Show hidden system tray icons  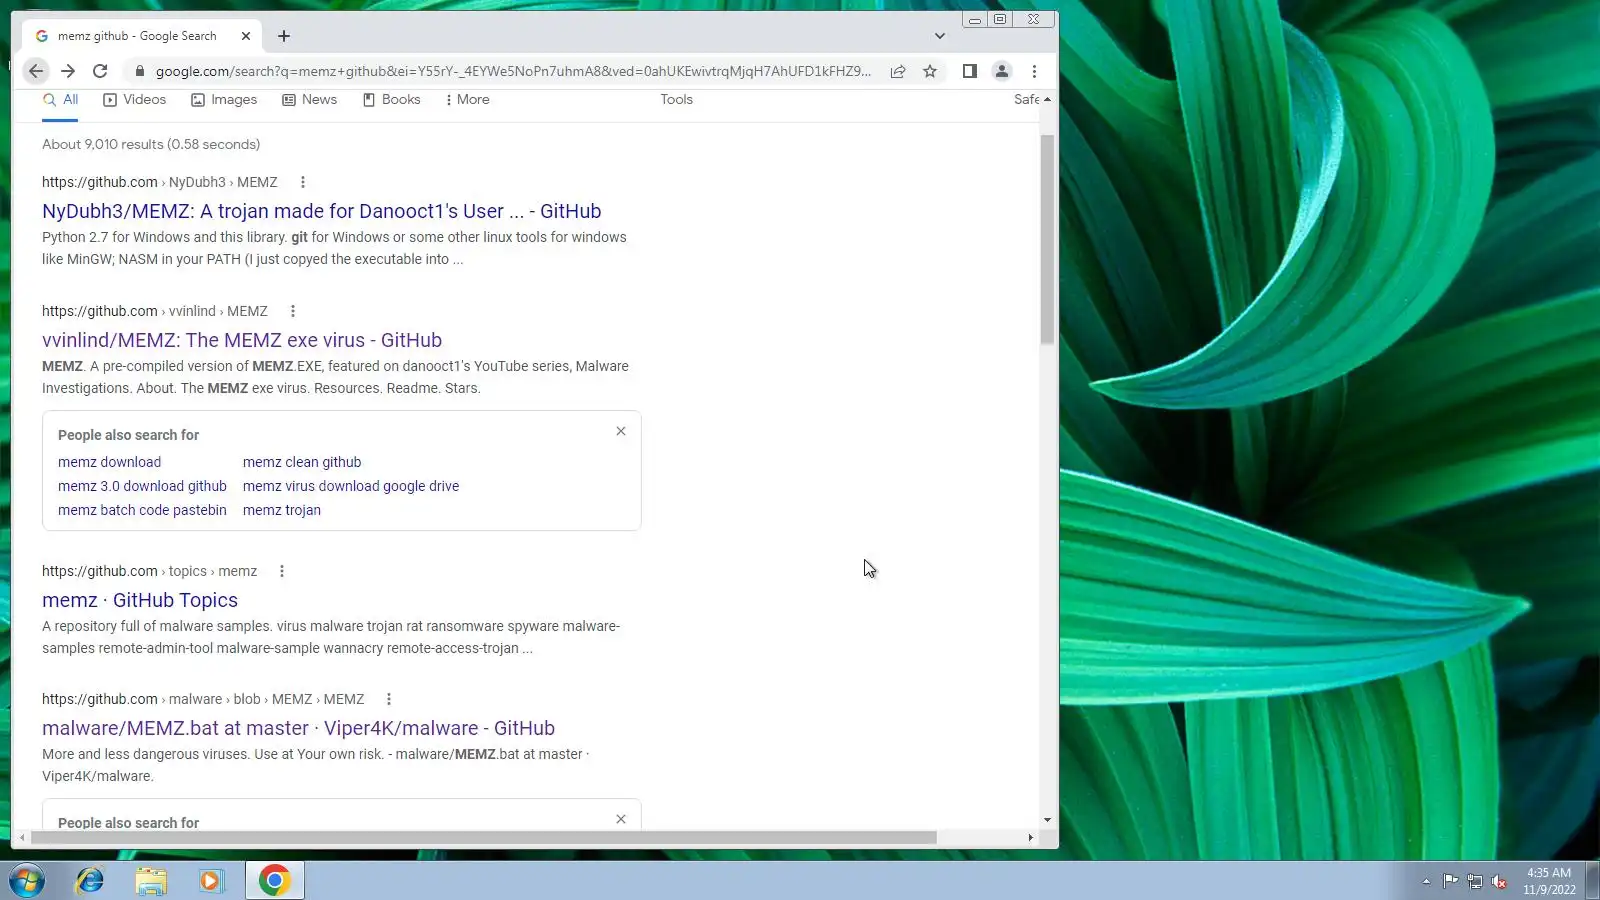1426,881
